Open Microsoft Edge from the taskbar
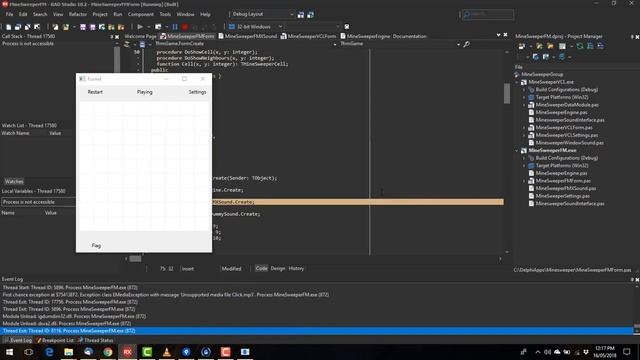 pos(49,352)
